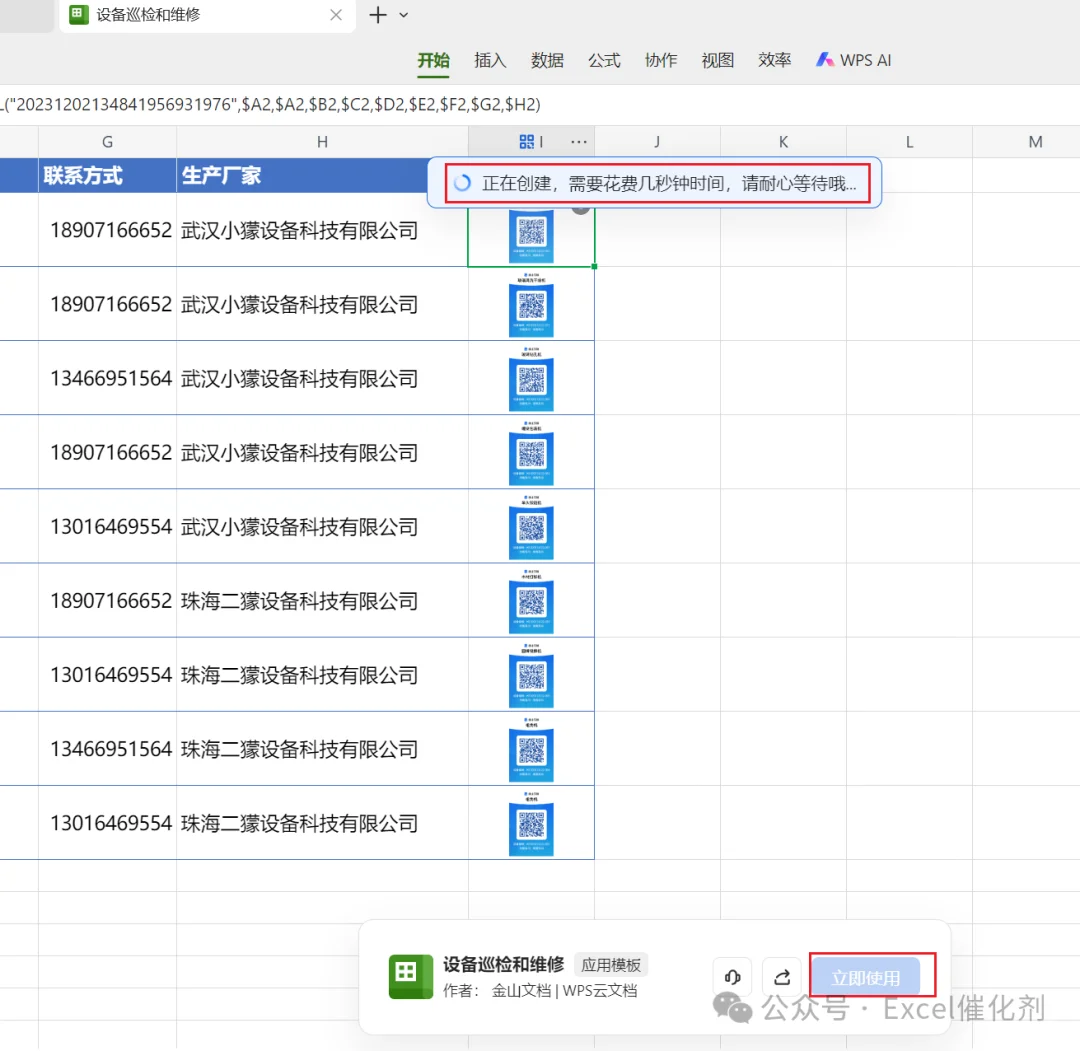Select first row phone 18907166652
This screenshot has width=1080, height=1051.
point(107,230)
